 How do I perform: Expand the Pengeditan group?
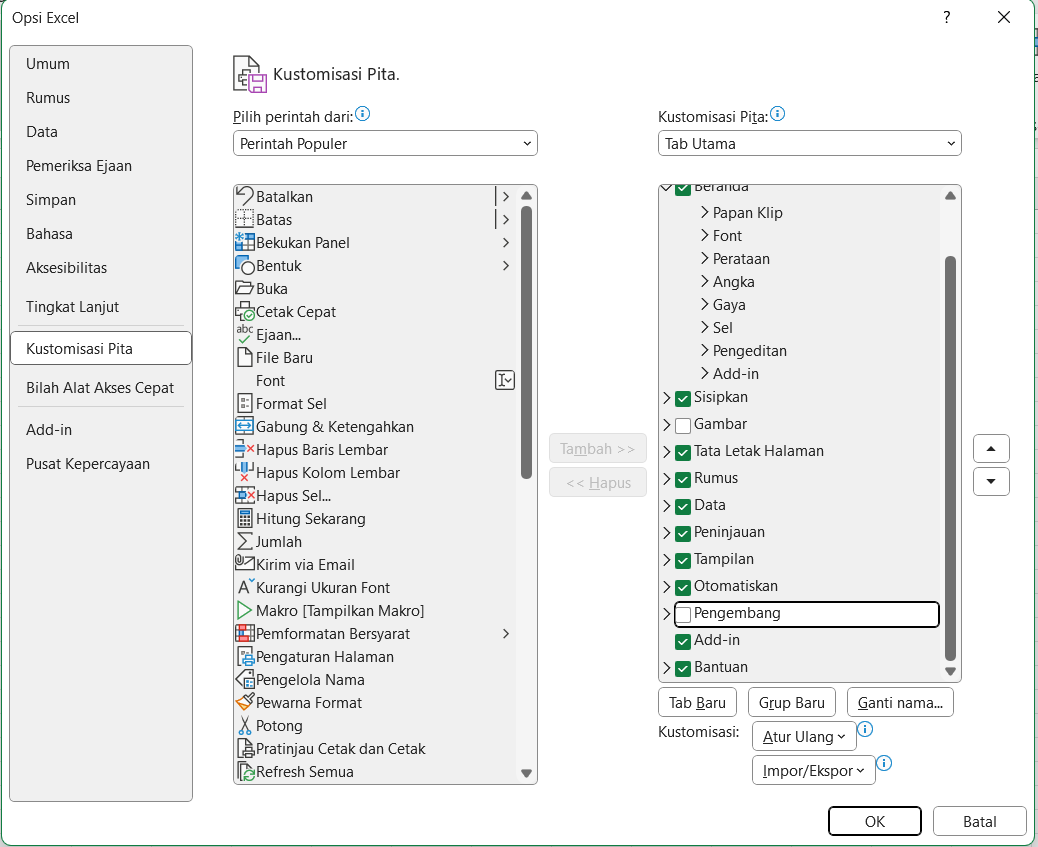[705, 350]
